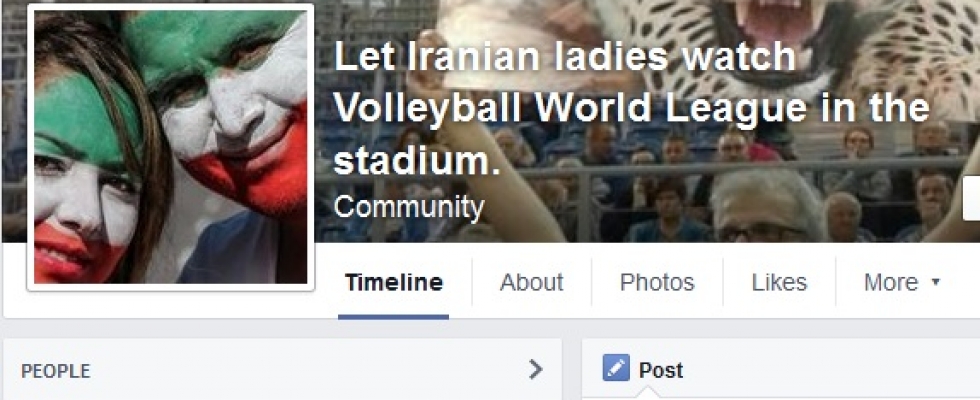The height and width of the screenshot is (400, 980).
Task: View the Likes tab
Action: pyautogui.click(x=779, y=282)
